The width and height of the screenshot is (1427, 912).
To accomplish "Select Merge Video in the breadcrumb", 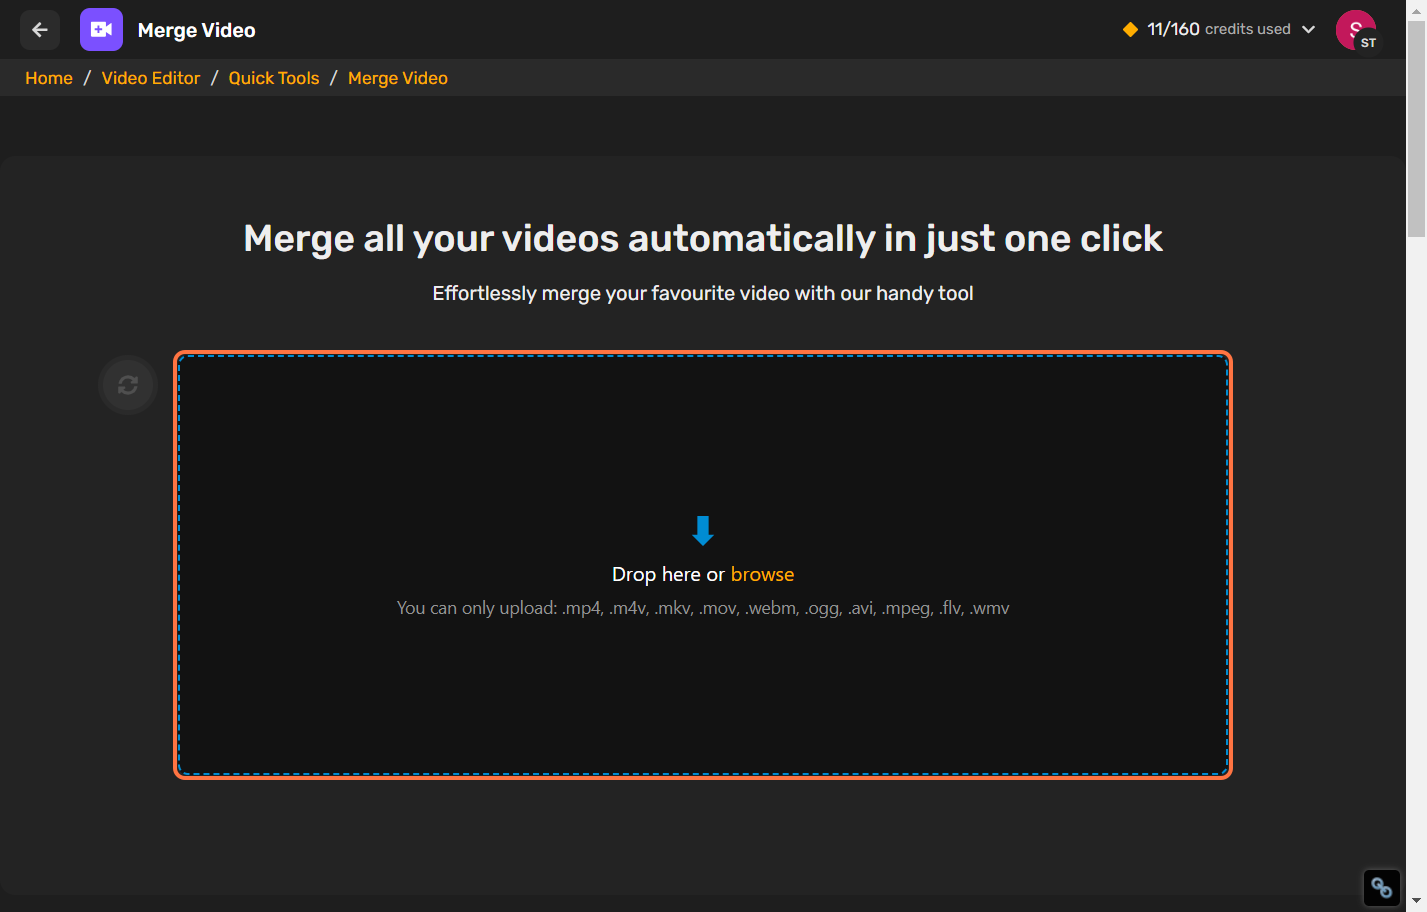I will 397,77.
